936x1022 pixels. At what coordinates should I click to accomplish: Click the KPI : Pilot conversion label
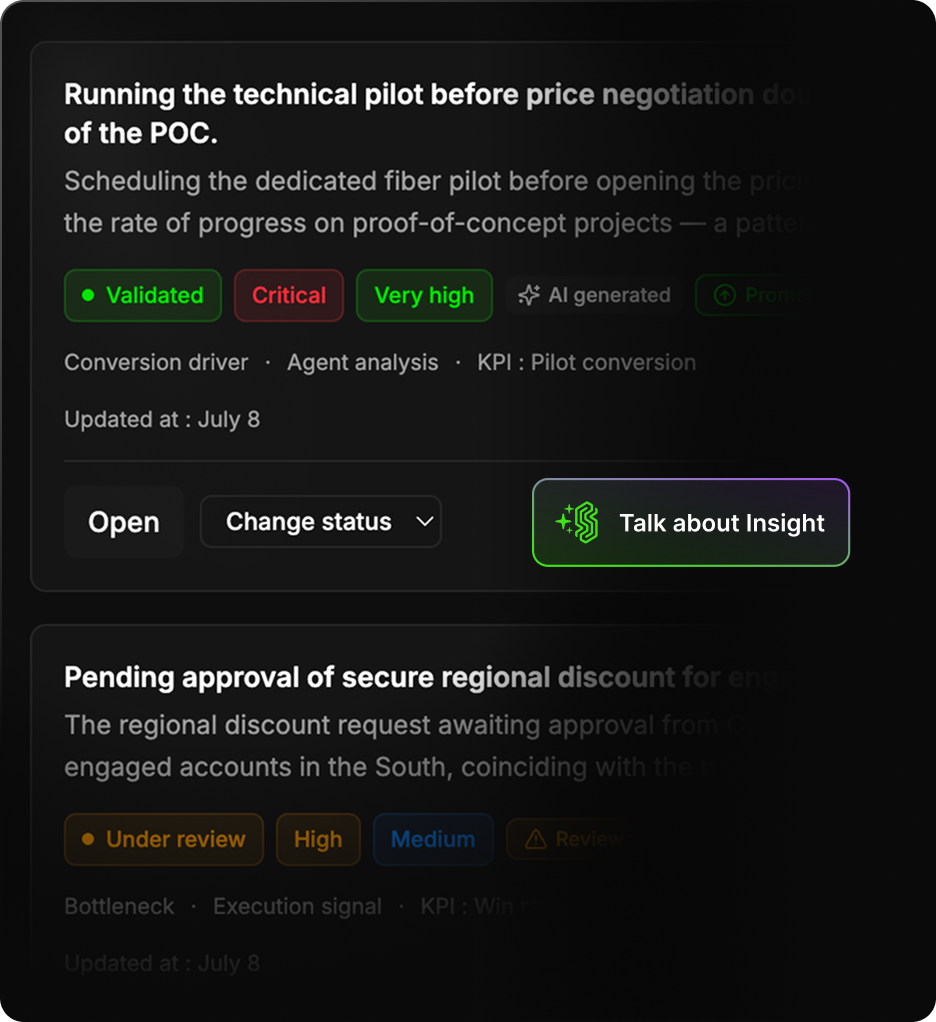[x=587, y=362]
